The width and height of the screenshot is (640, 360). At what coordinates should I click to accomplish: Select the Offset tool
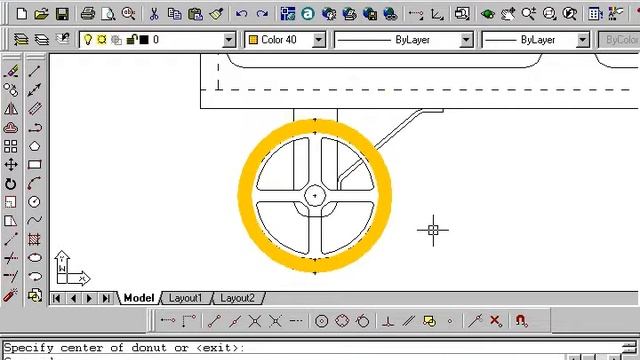(11, 127)
